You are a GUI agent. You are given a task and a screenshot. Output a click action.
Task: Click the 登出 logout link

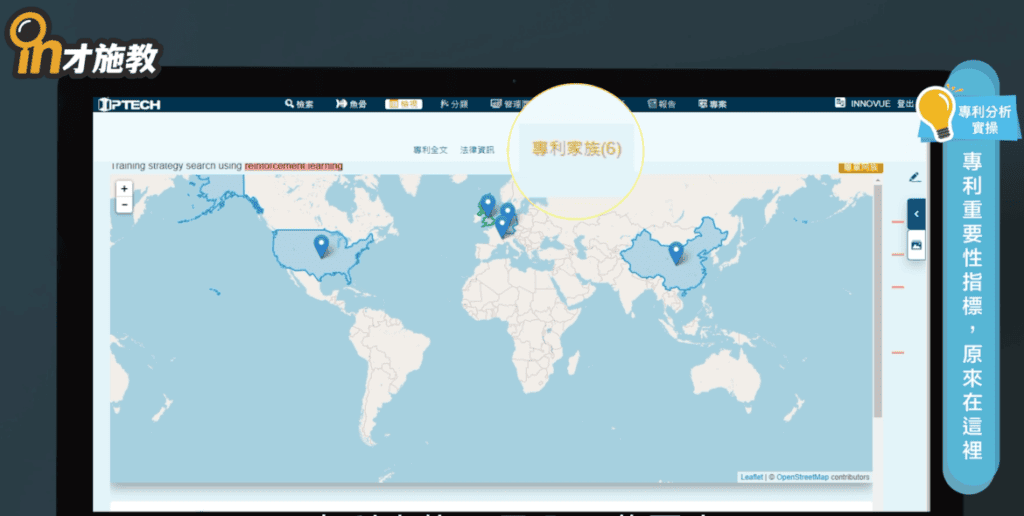[904, 104]
